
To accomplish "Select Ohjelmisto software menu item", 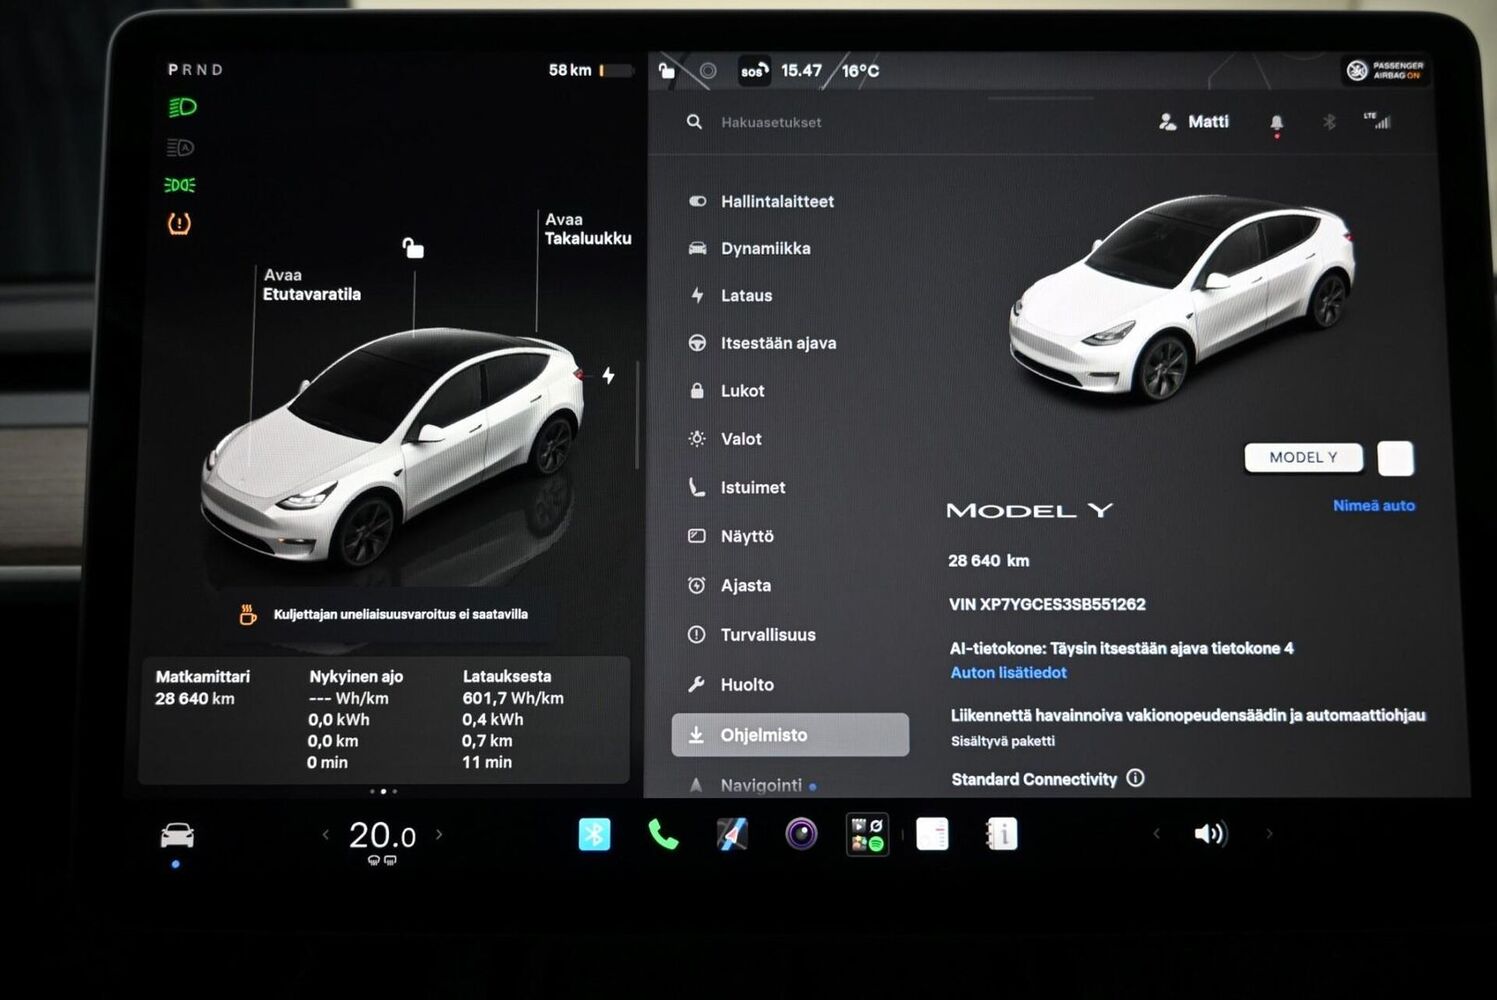I will pos(790,735).
